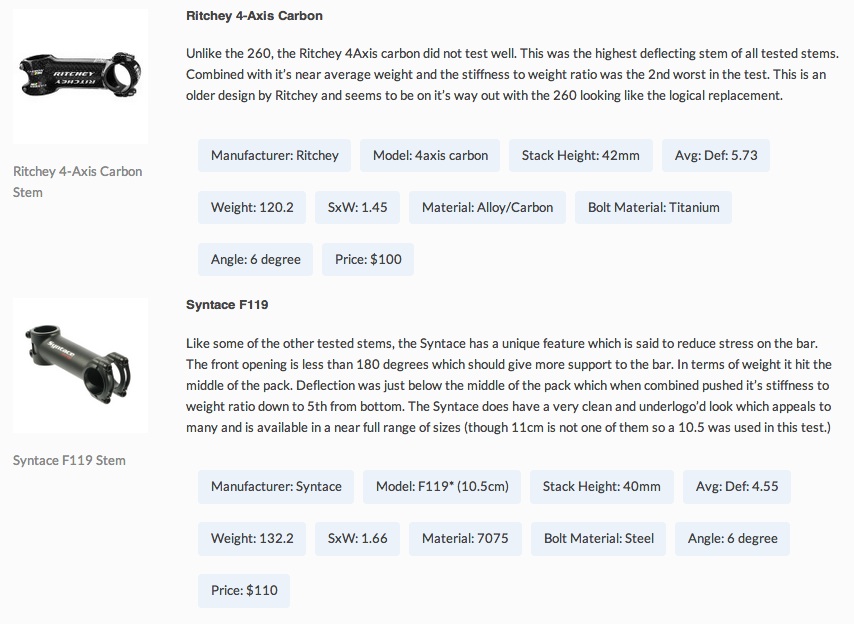Image resolution: width=854 pixels, height=624 pixels.
Task: Select the Manufacturer: Ritchey tag
Action: tap(275, 155)
